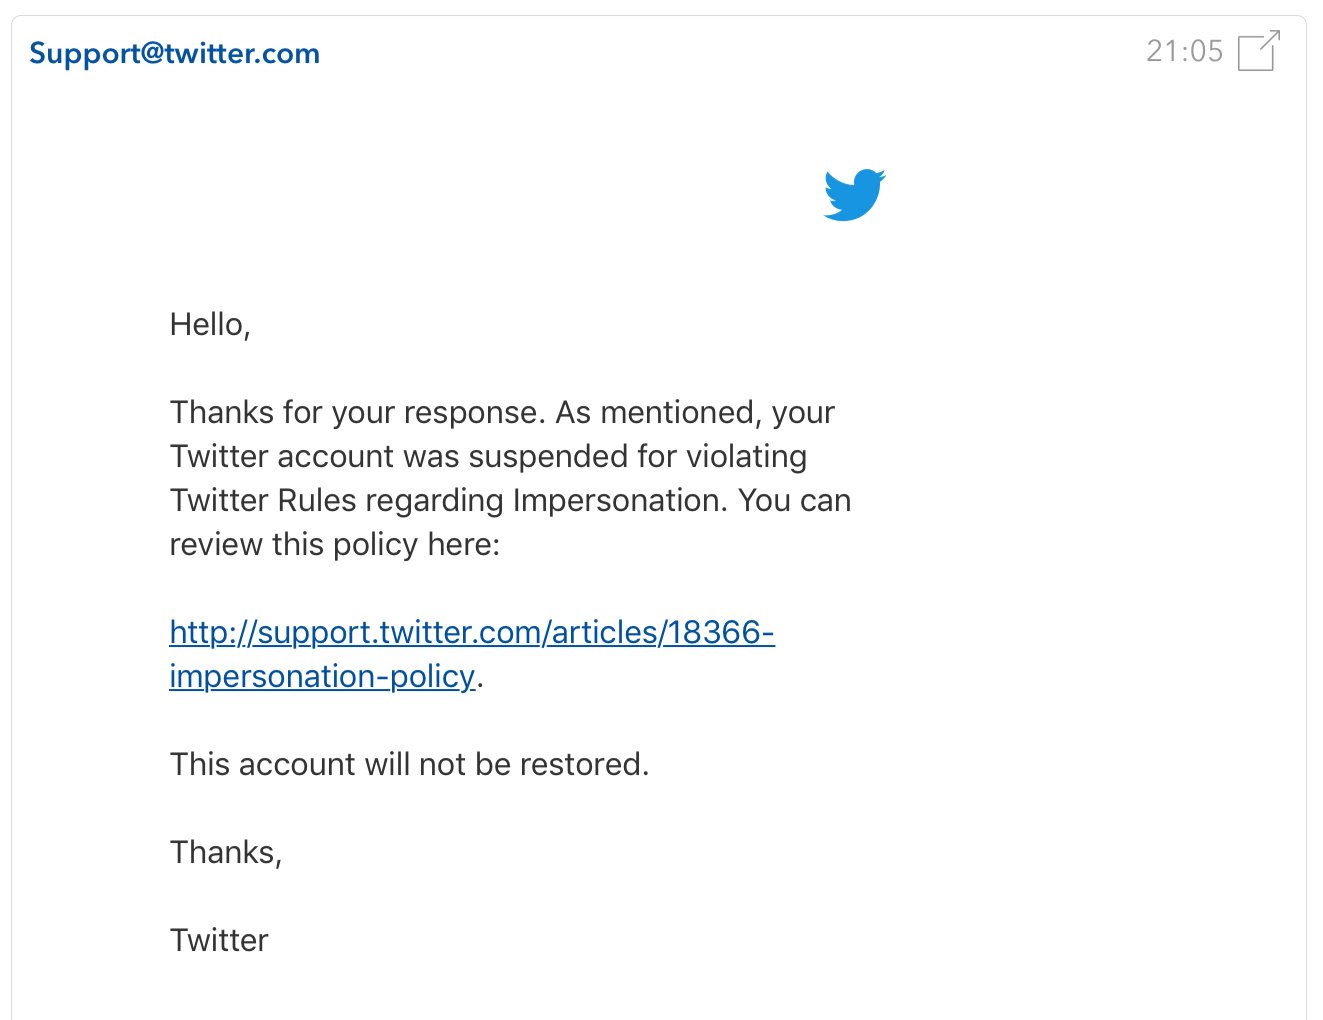This screenshot has width=1323, height=1020.
Task: Click the words "You can" after Impersonation
Action: (795, 500)
